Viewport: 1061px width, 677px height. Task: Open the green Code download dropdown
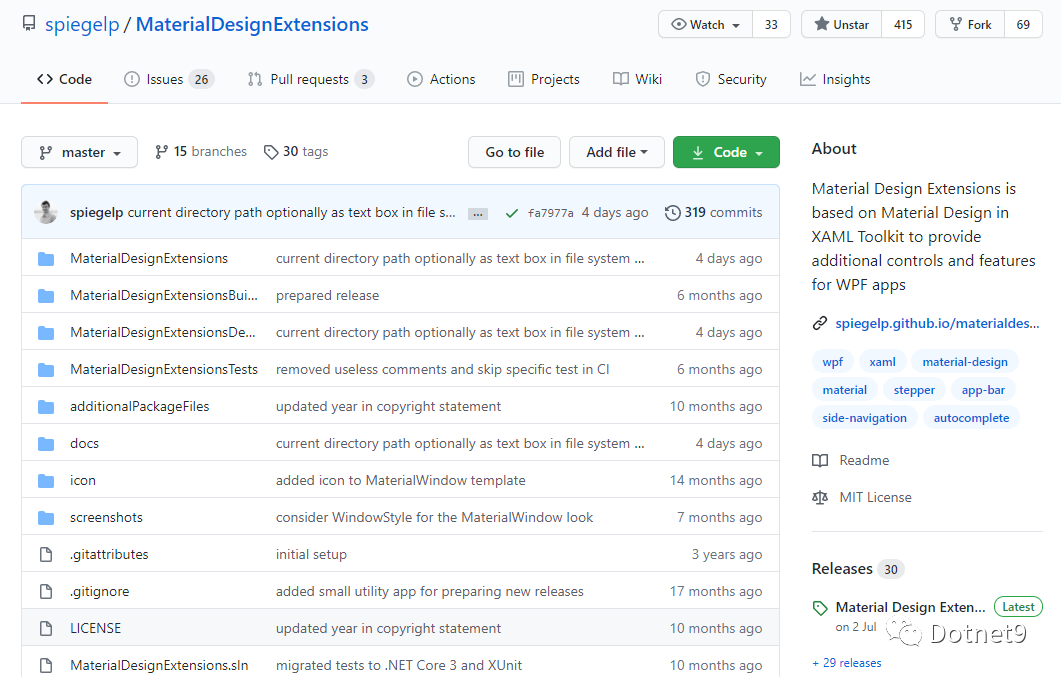click(726, 152)
